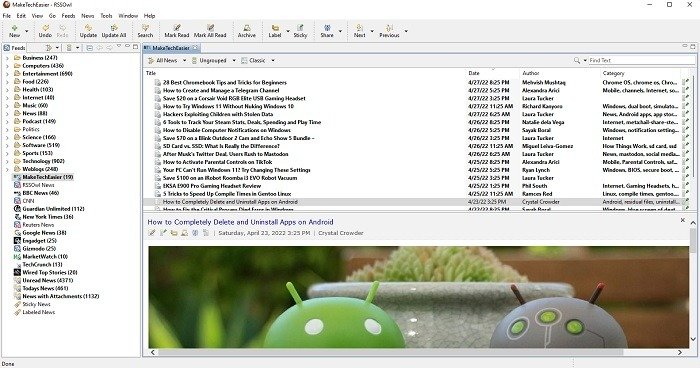Open article 'Hackers Exploiting Children with Stolen Data'
This screenshot has height=368, width=700.
pos(218,114)
